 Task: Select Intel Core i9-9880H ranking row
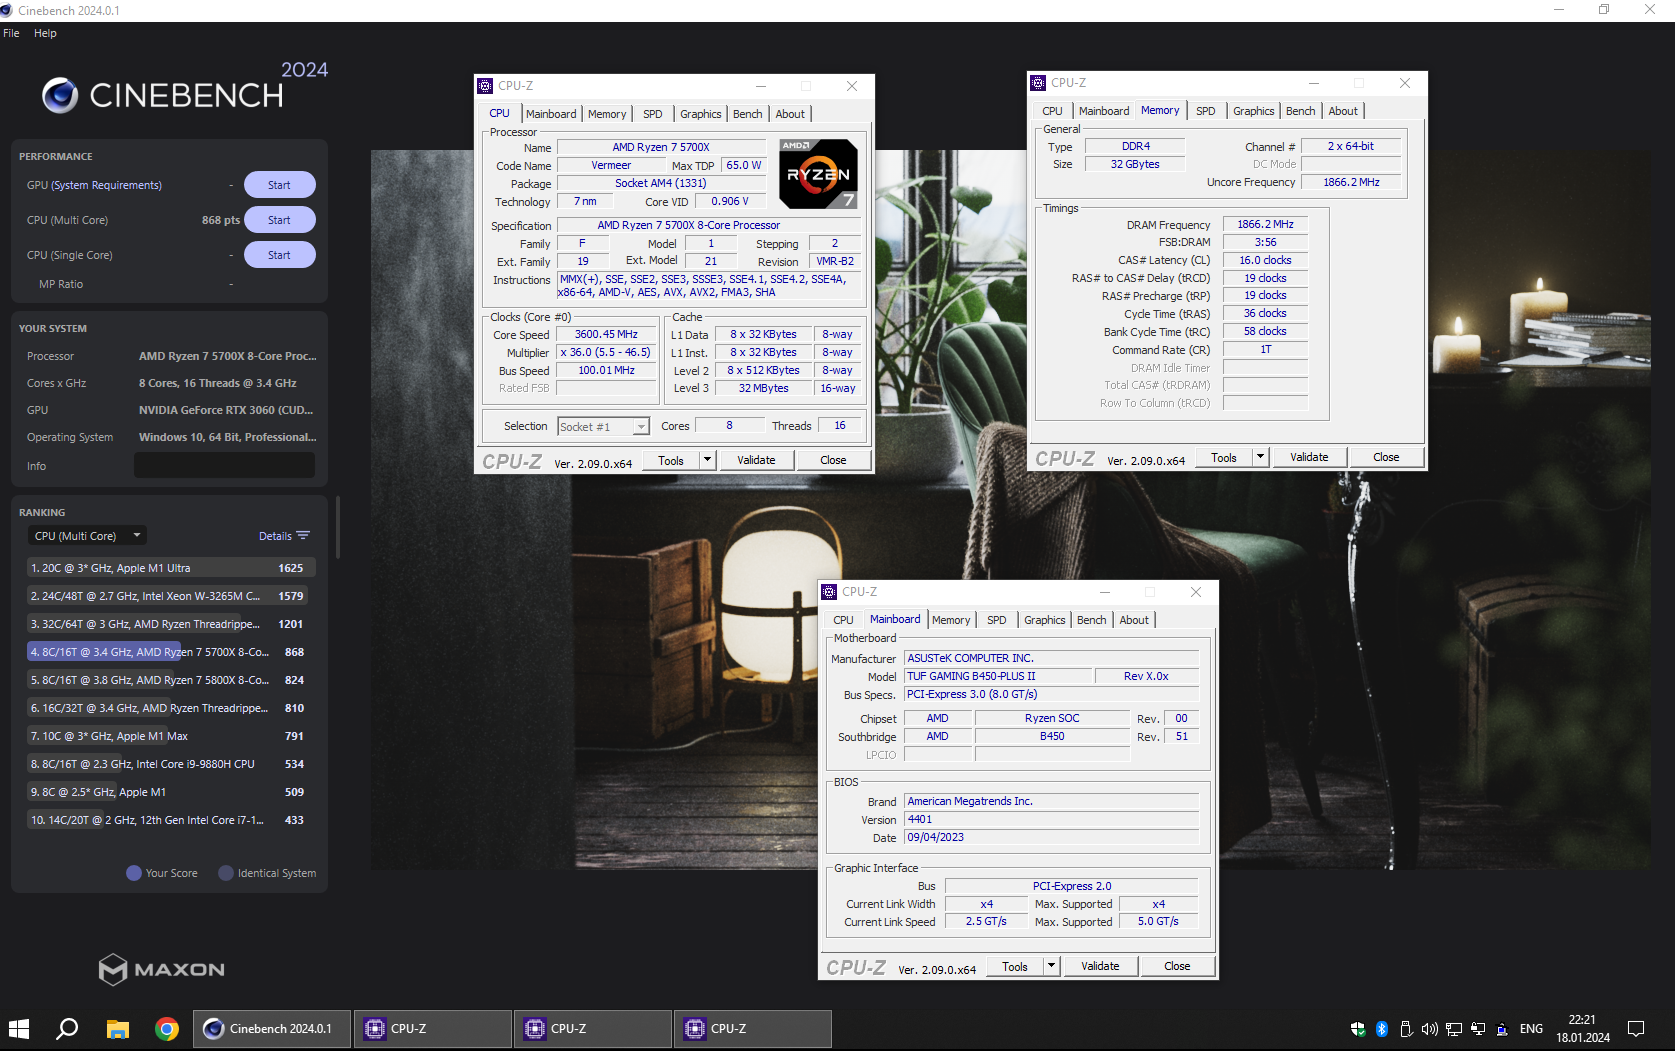pos(172,764)
